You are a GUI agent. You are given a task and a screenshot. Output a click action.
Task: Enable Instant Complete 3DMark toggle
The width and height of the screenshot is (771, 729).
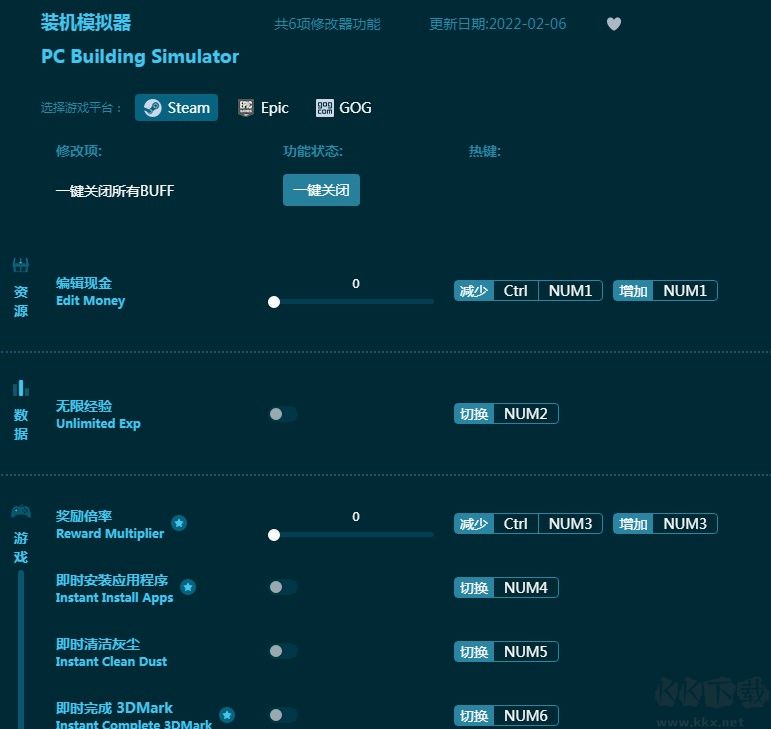click(x=282, y=715)
